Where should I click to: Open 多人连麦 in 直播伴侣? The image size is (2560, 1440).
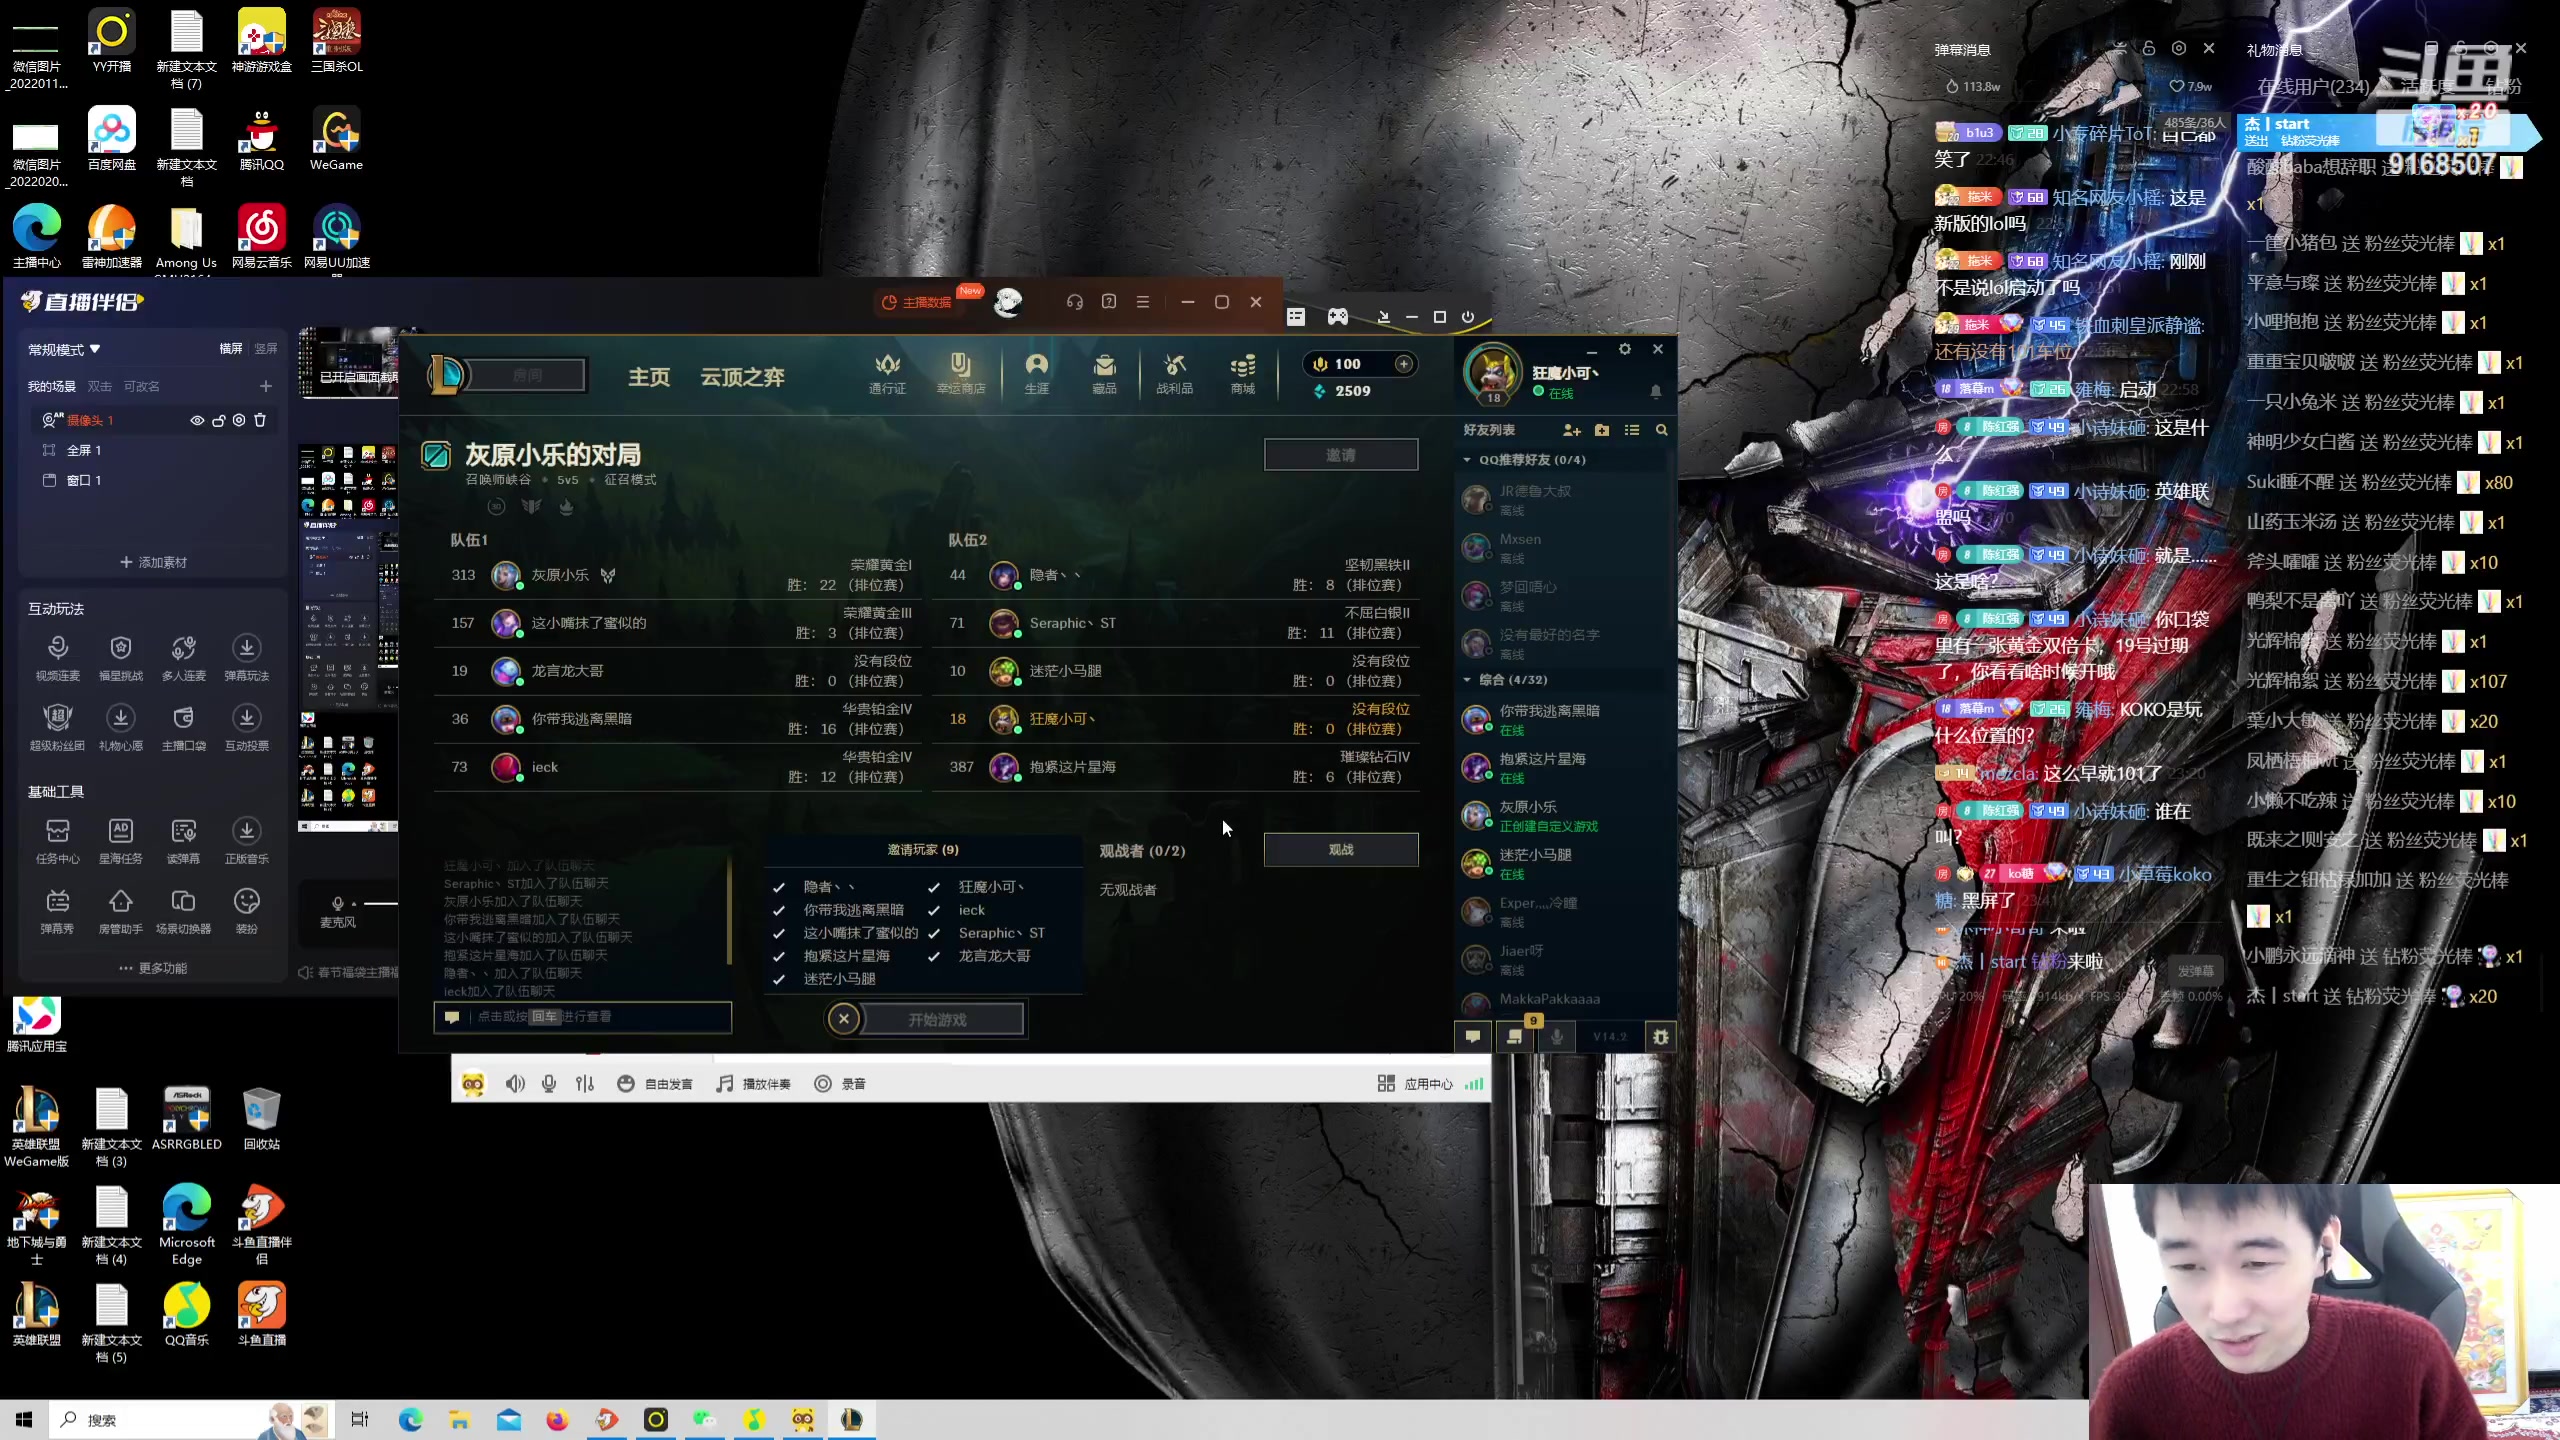click(184, 657)
